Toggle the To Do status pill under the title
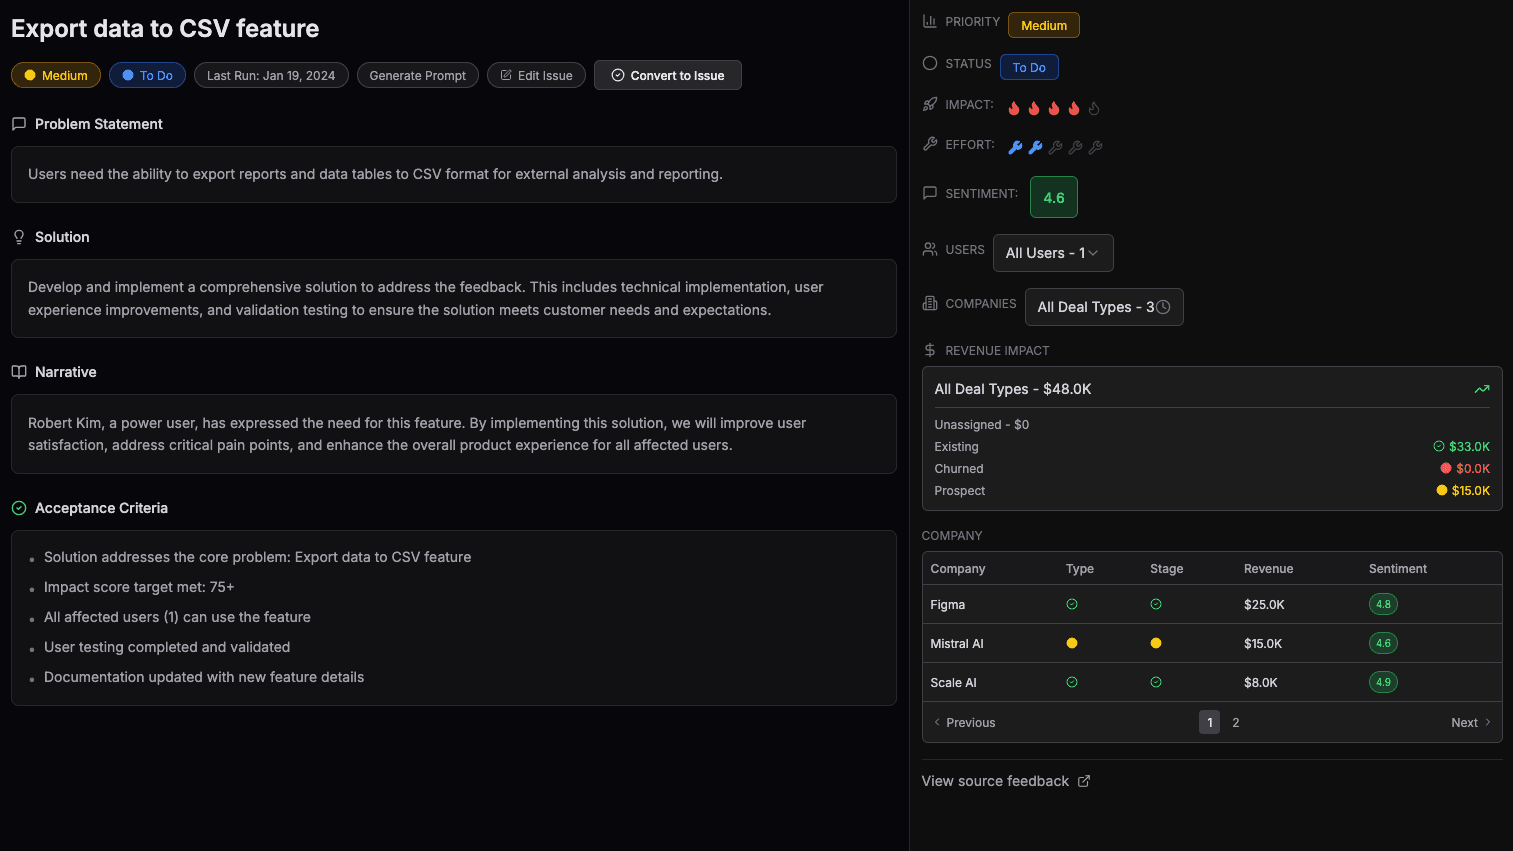1513x851 pixels. tap(147, 75)
